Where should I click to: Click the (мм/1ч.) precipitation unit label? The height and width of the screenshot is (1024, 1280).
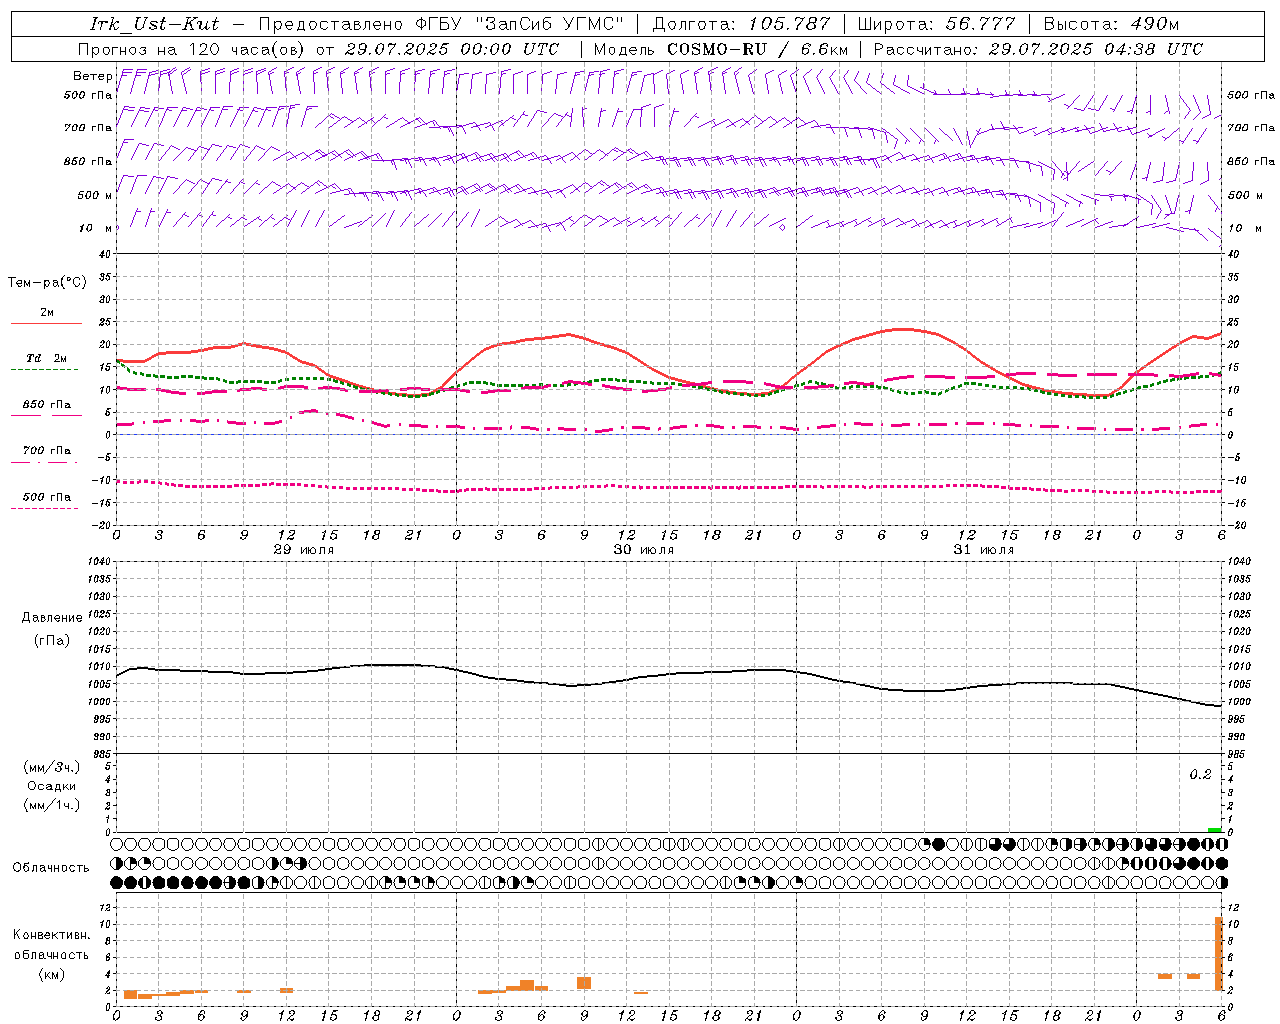click(x=51, y=805)
